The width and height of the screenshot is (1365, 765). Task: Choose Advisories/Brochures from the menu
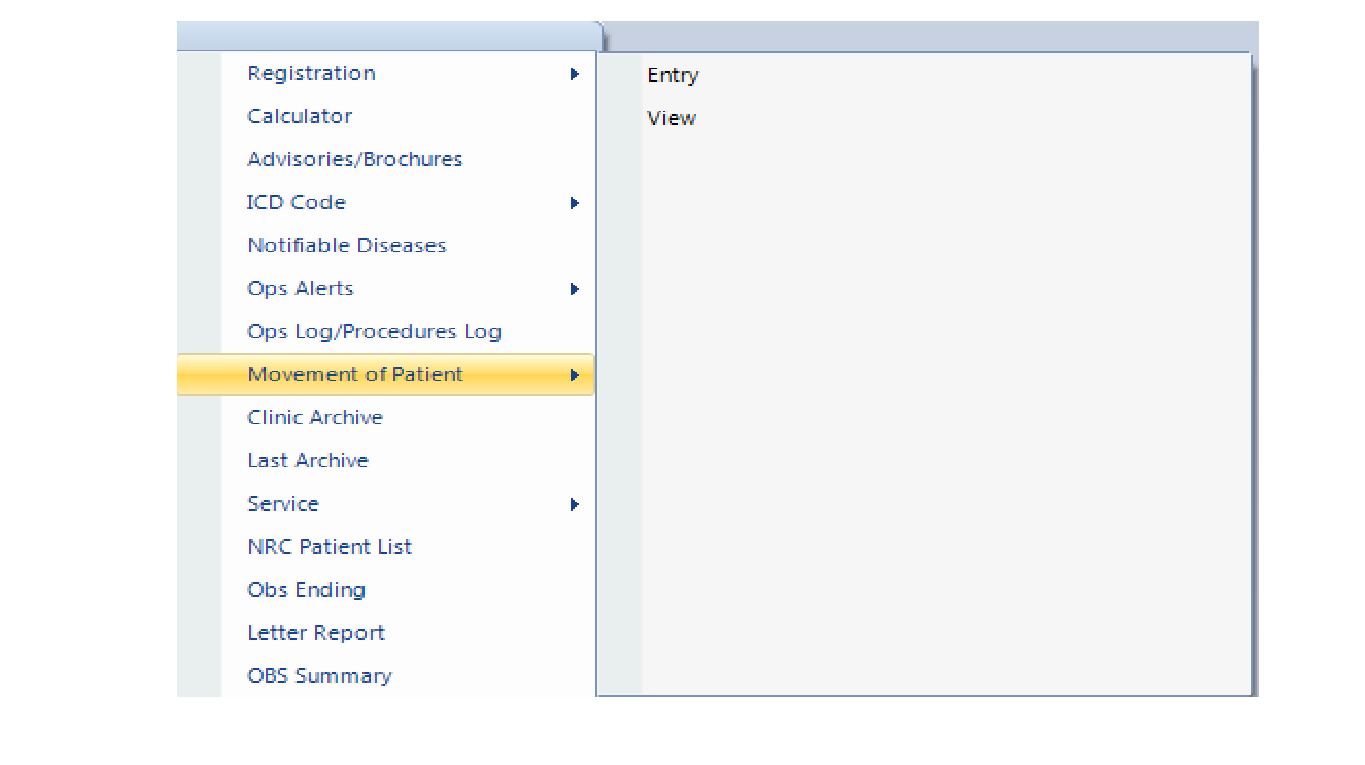coord(354,160)
